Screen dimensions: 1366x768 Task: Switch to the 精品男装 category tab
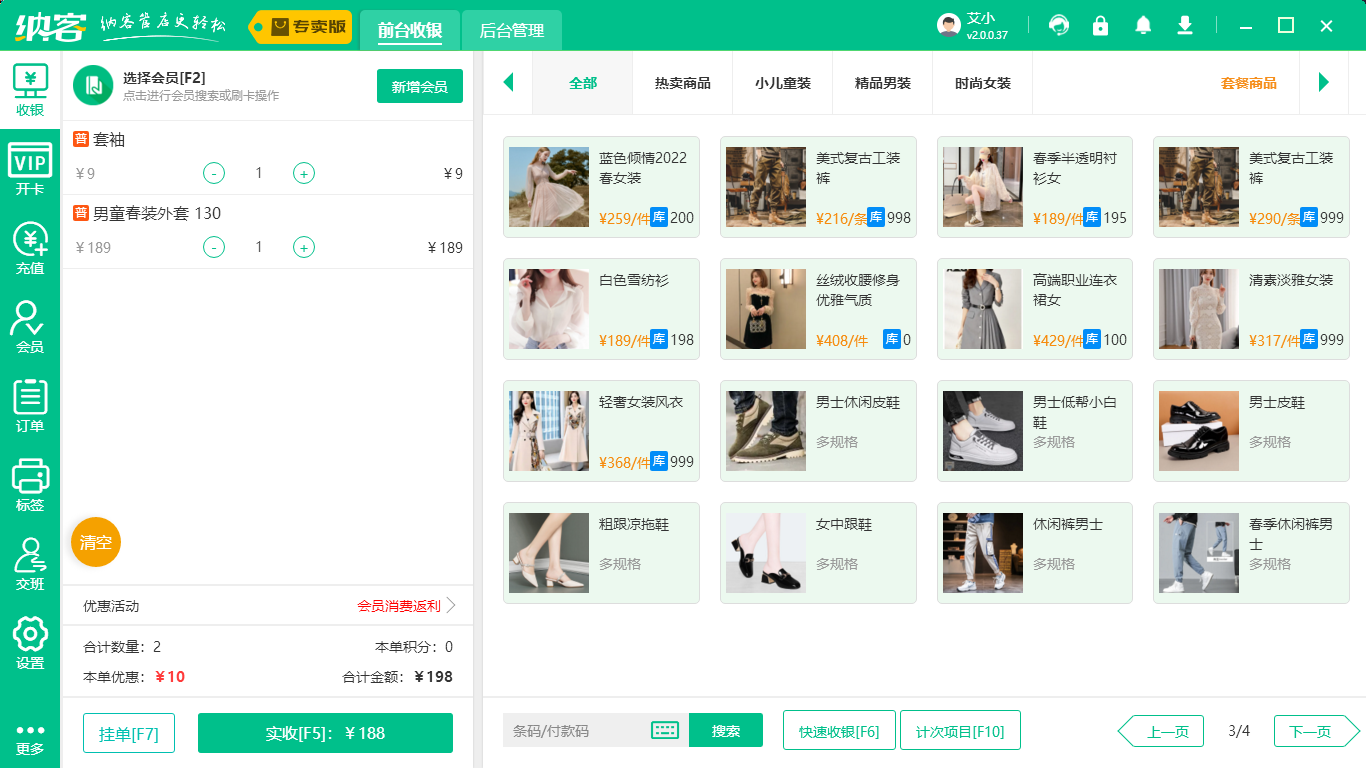tap(882, 83)
